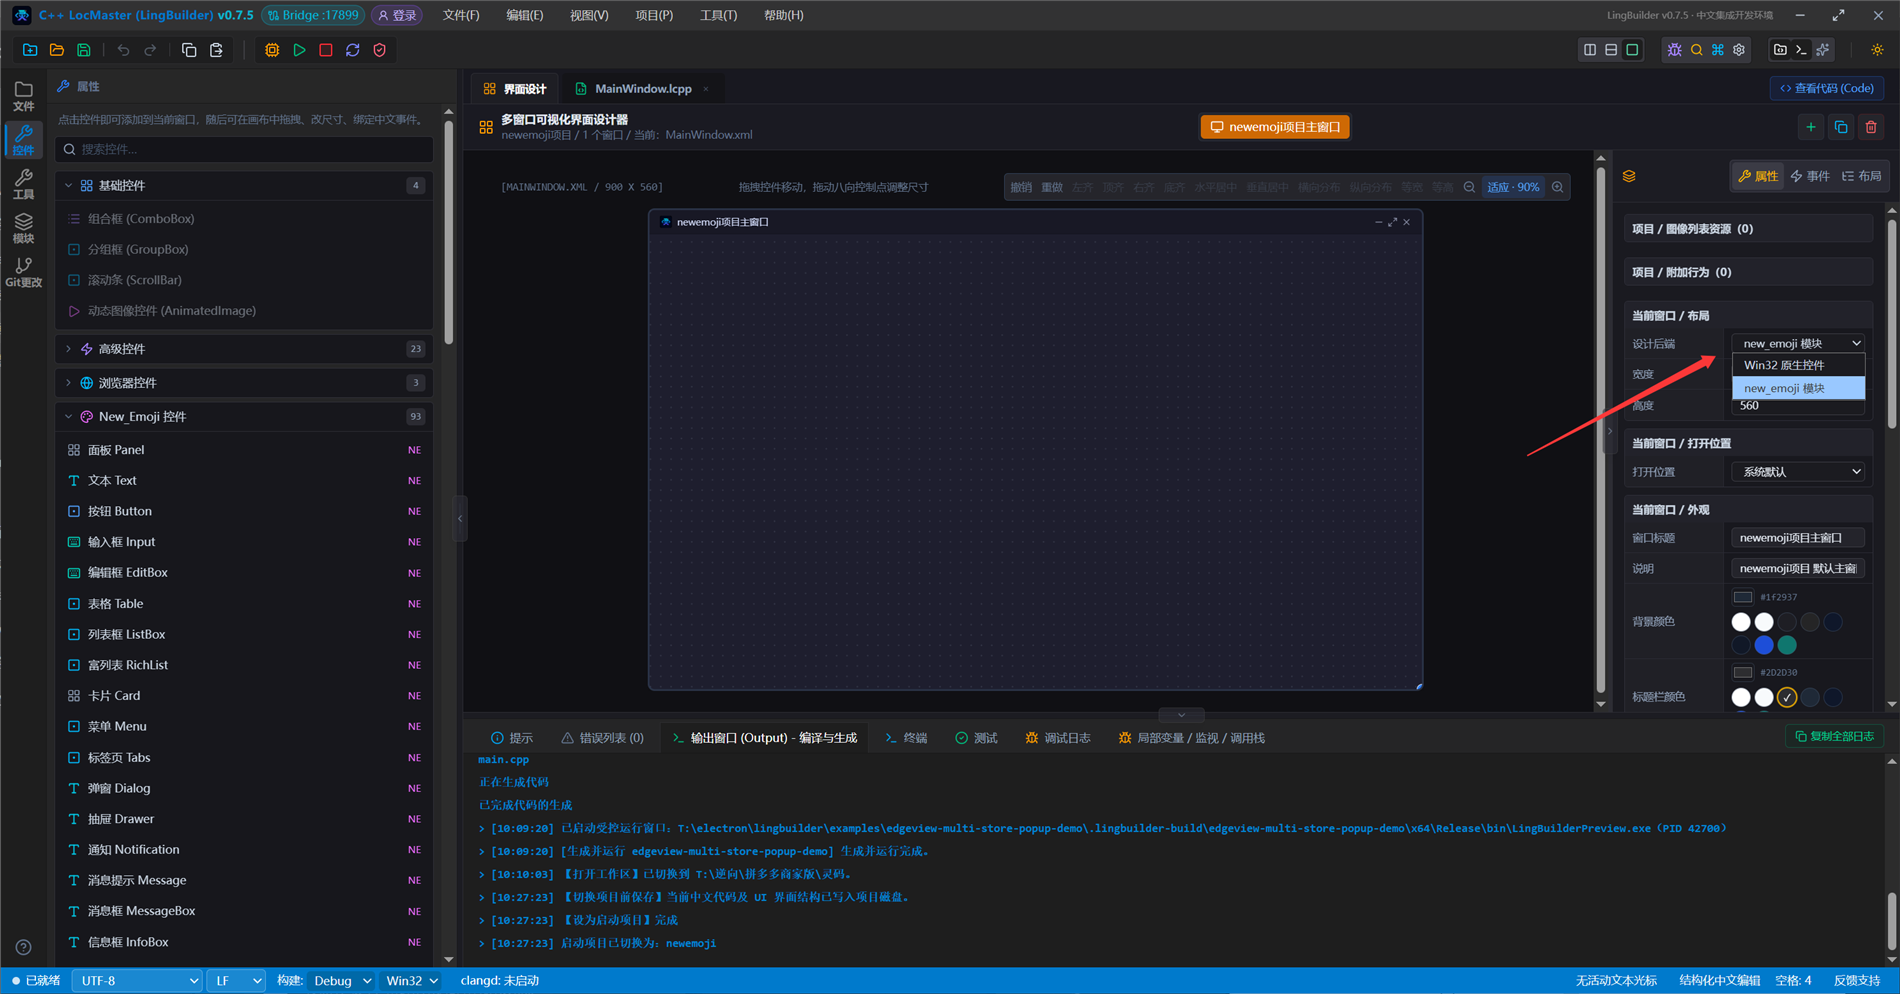Image resolution: width=1900 pixels, height=994 pixels.
Task: Click the 搜索控件 search field
Action: point(244,149)
